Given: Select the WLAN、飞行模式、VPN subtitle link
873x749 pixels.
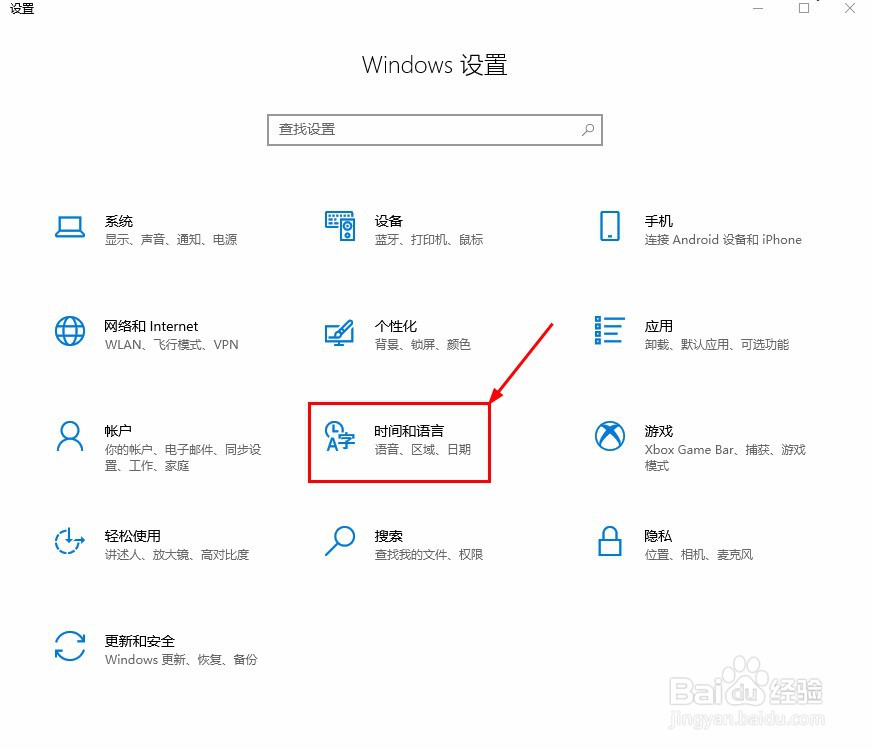Looking at the screenshot, I should [x=170, y=345].
